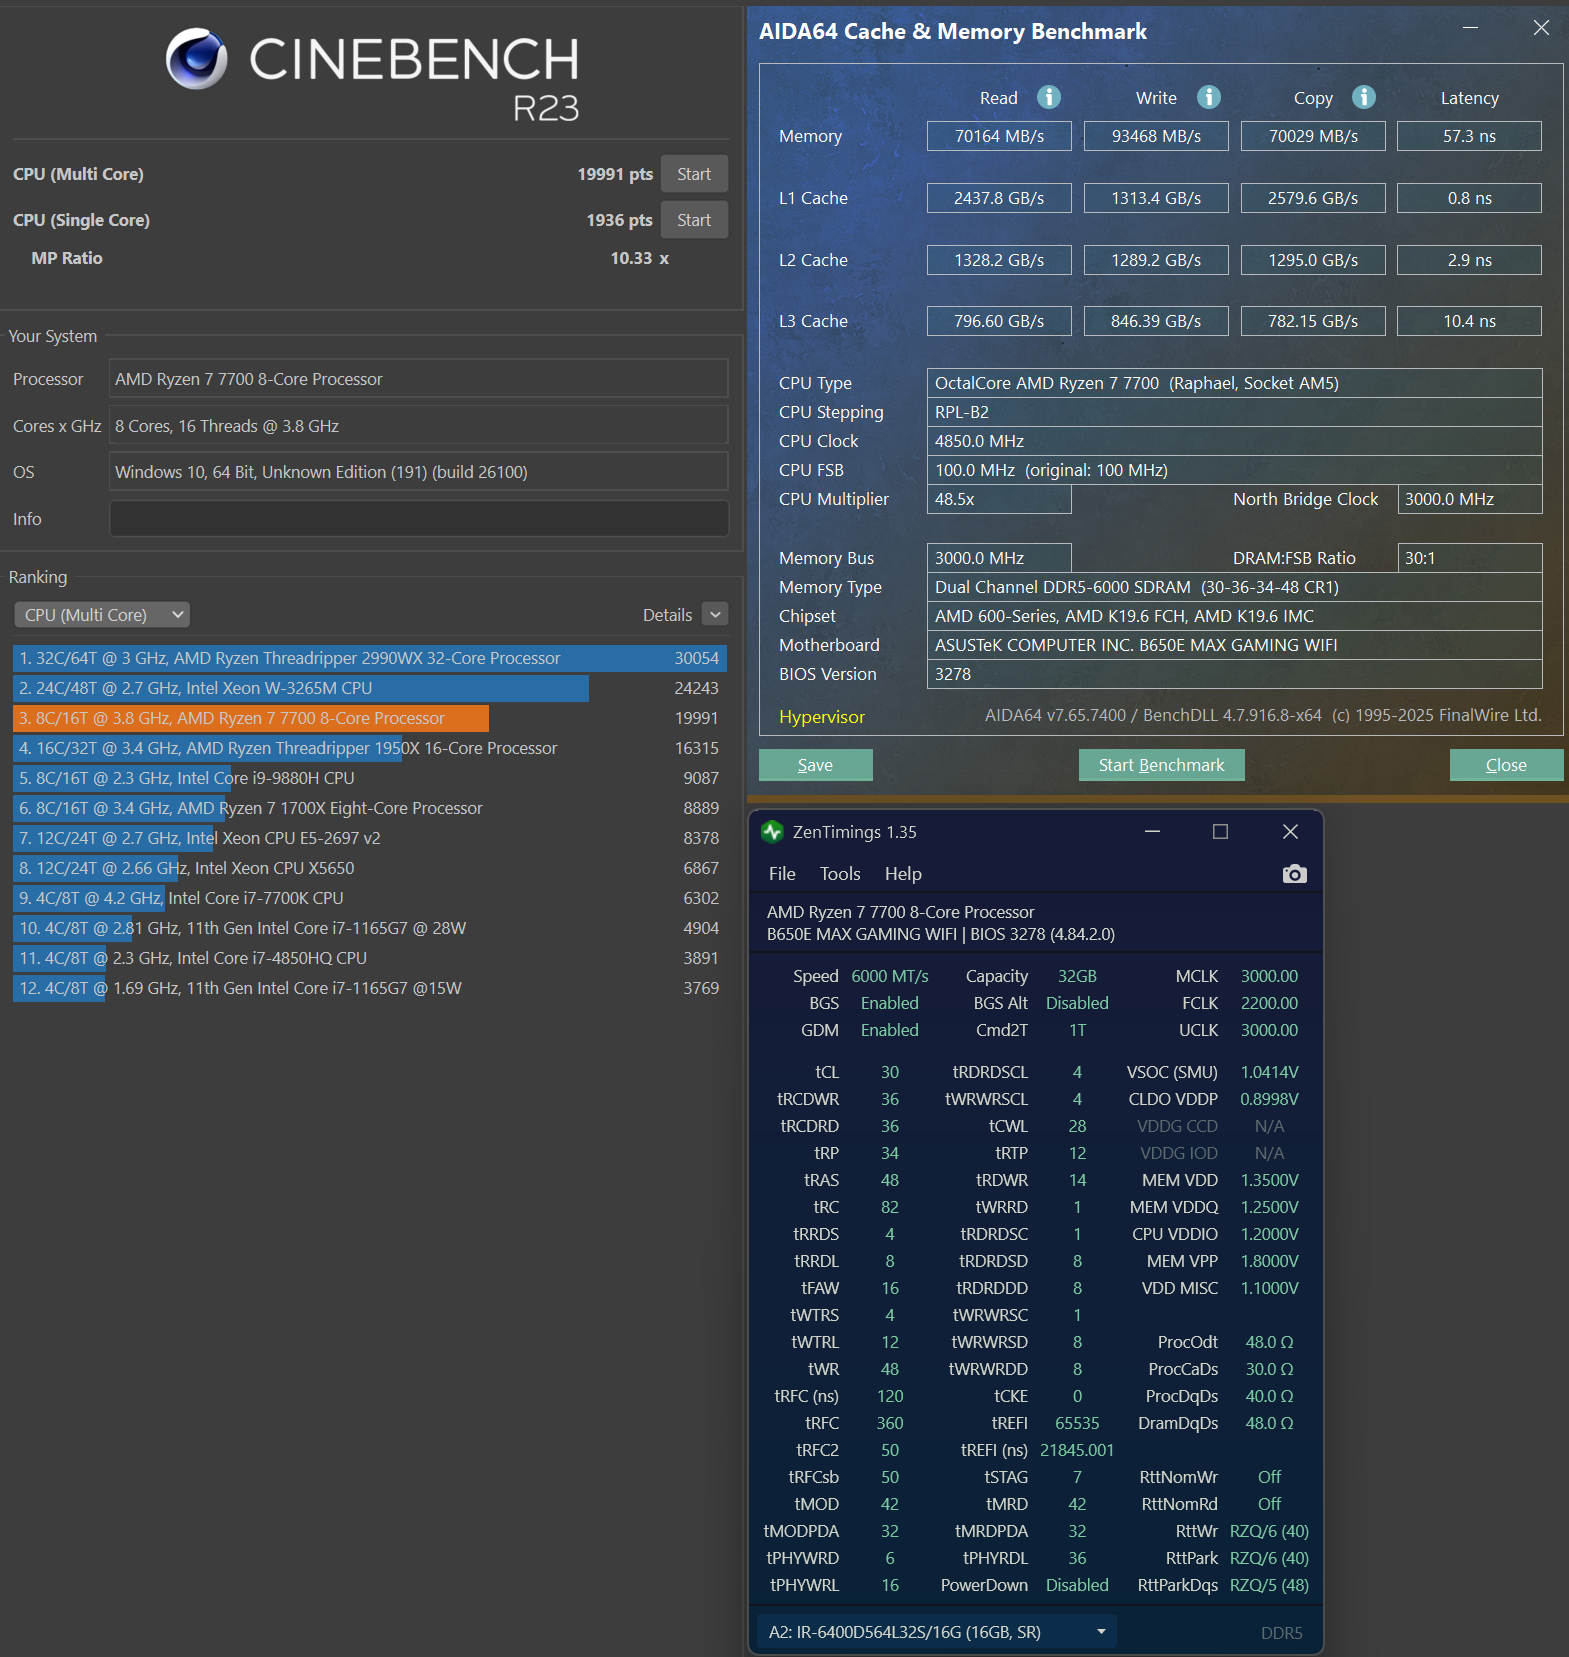
Task: Click the Write info icon in AIDA64
Action: click(1208, 97)
